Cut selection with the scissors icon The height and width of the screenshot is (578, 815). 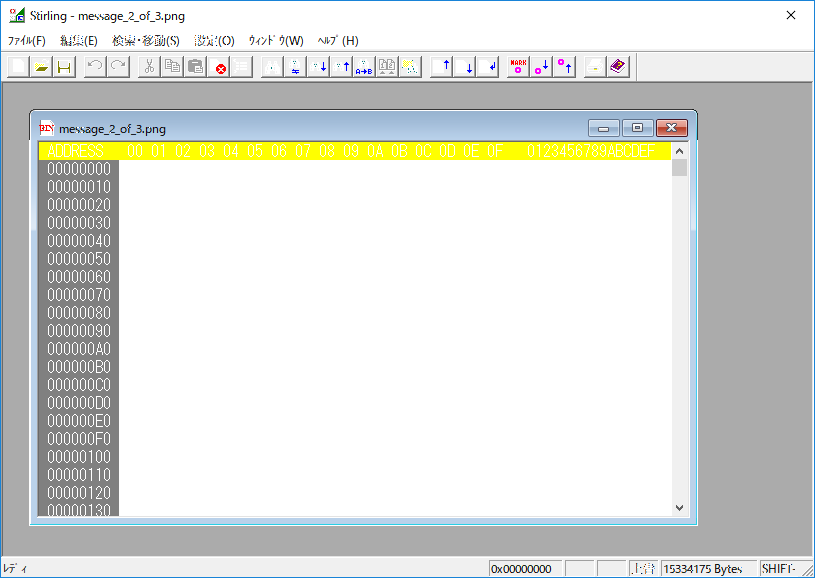point(149,67)
